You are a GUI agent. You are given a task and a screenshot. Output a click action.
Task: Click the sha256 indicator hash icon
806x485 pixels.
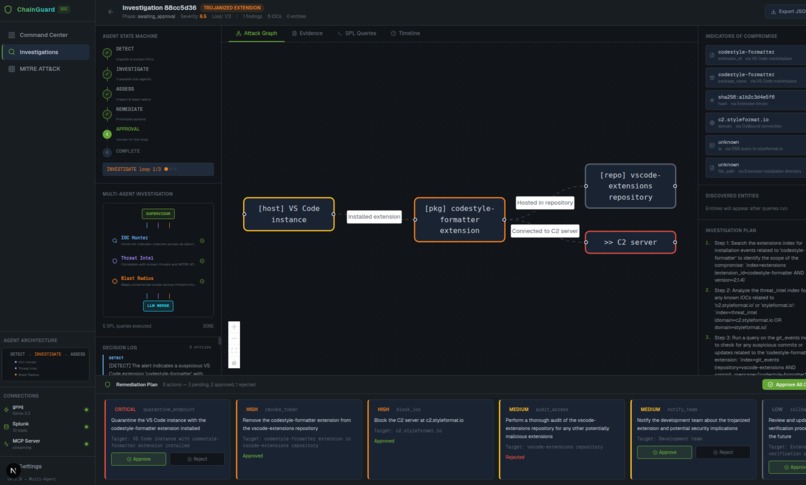click(712, 100)
